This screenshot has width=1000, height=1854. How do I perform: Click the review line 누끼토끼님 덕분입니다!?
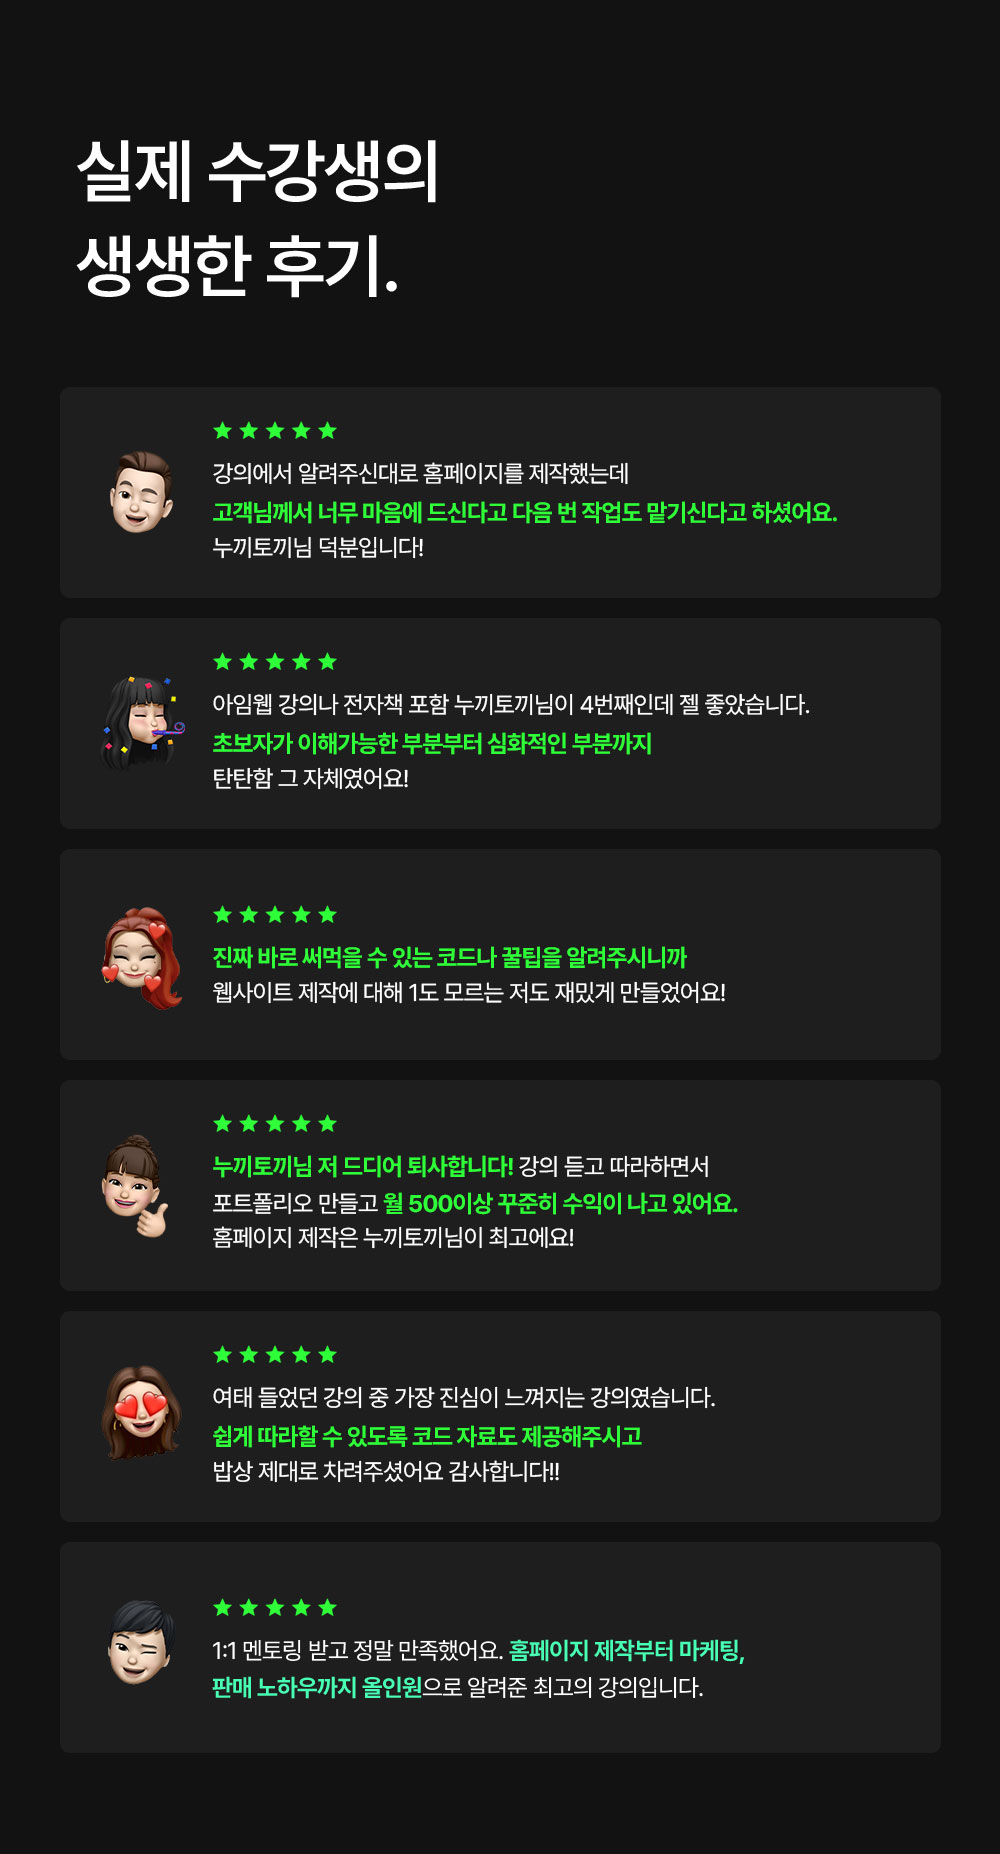318,548
